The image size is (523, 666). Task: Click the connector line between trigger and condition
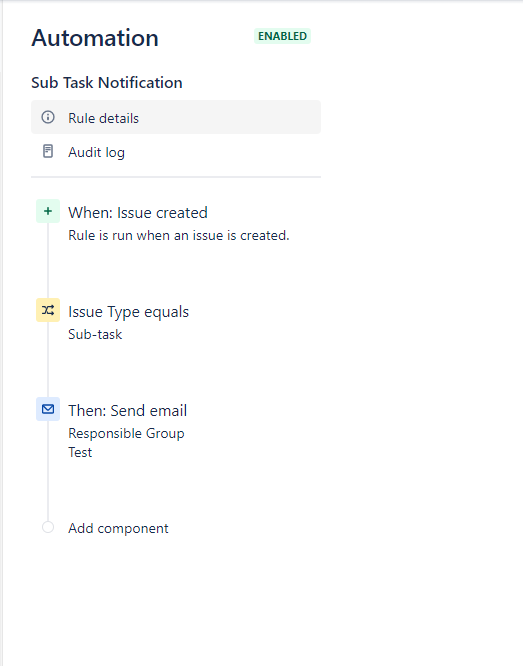click(x=48, y=260)
